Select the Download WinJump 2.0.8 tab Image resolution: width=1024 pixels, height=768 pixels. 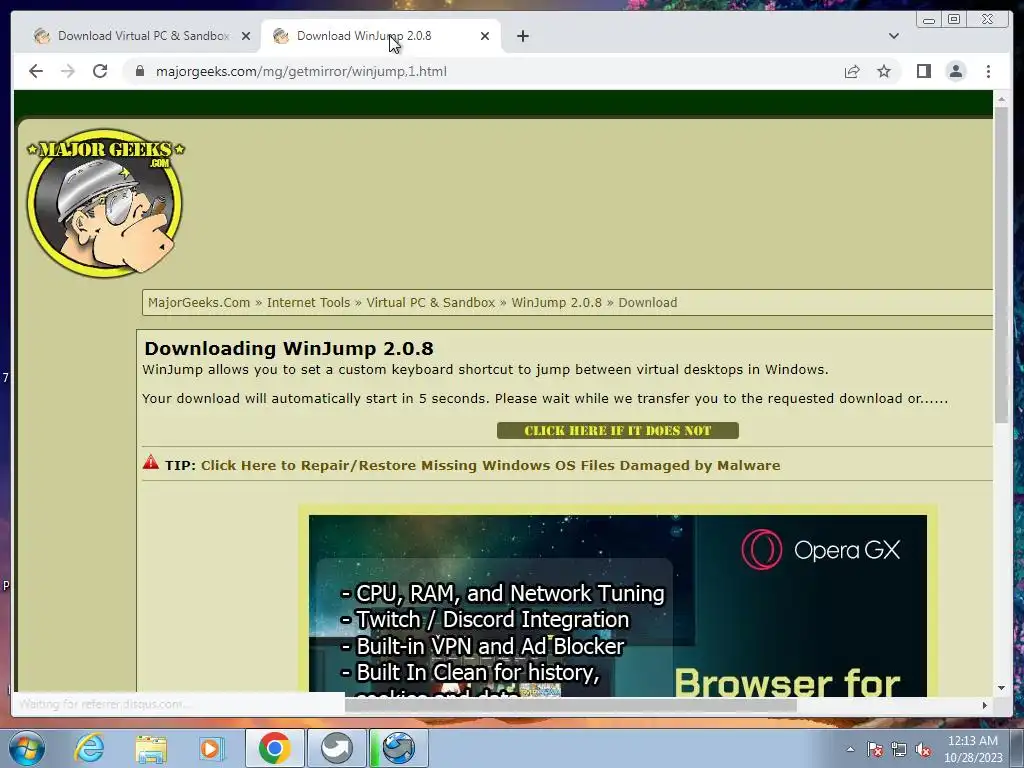point(381,36)
